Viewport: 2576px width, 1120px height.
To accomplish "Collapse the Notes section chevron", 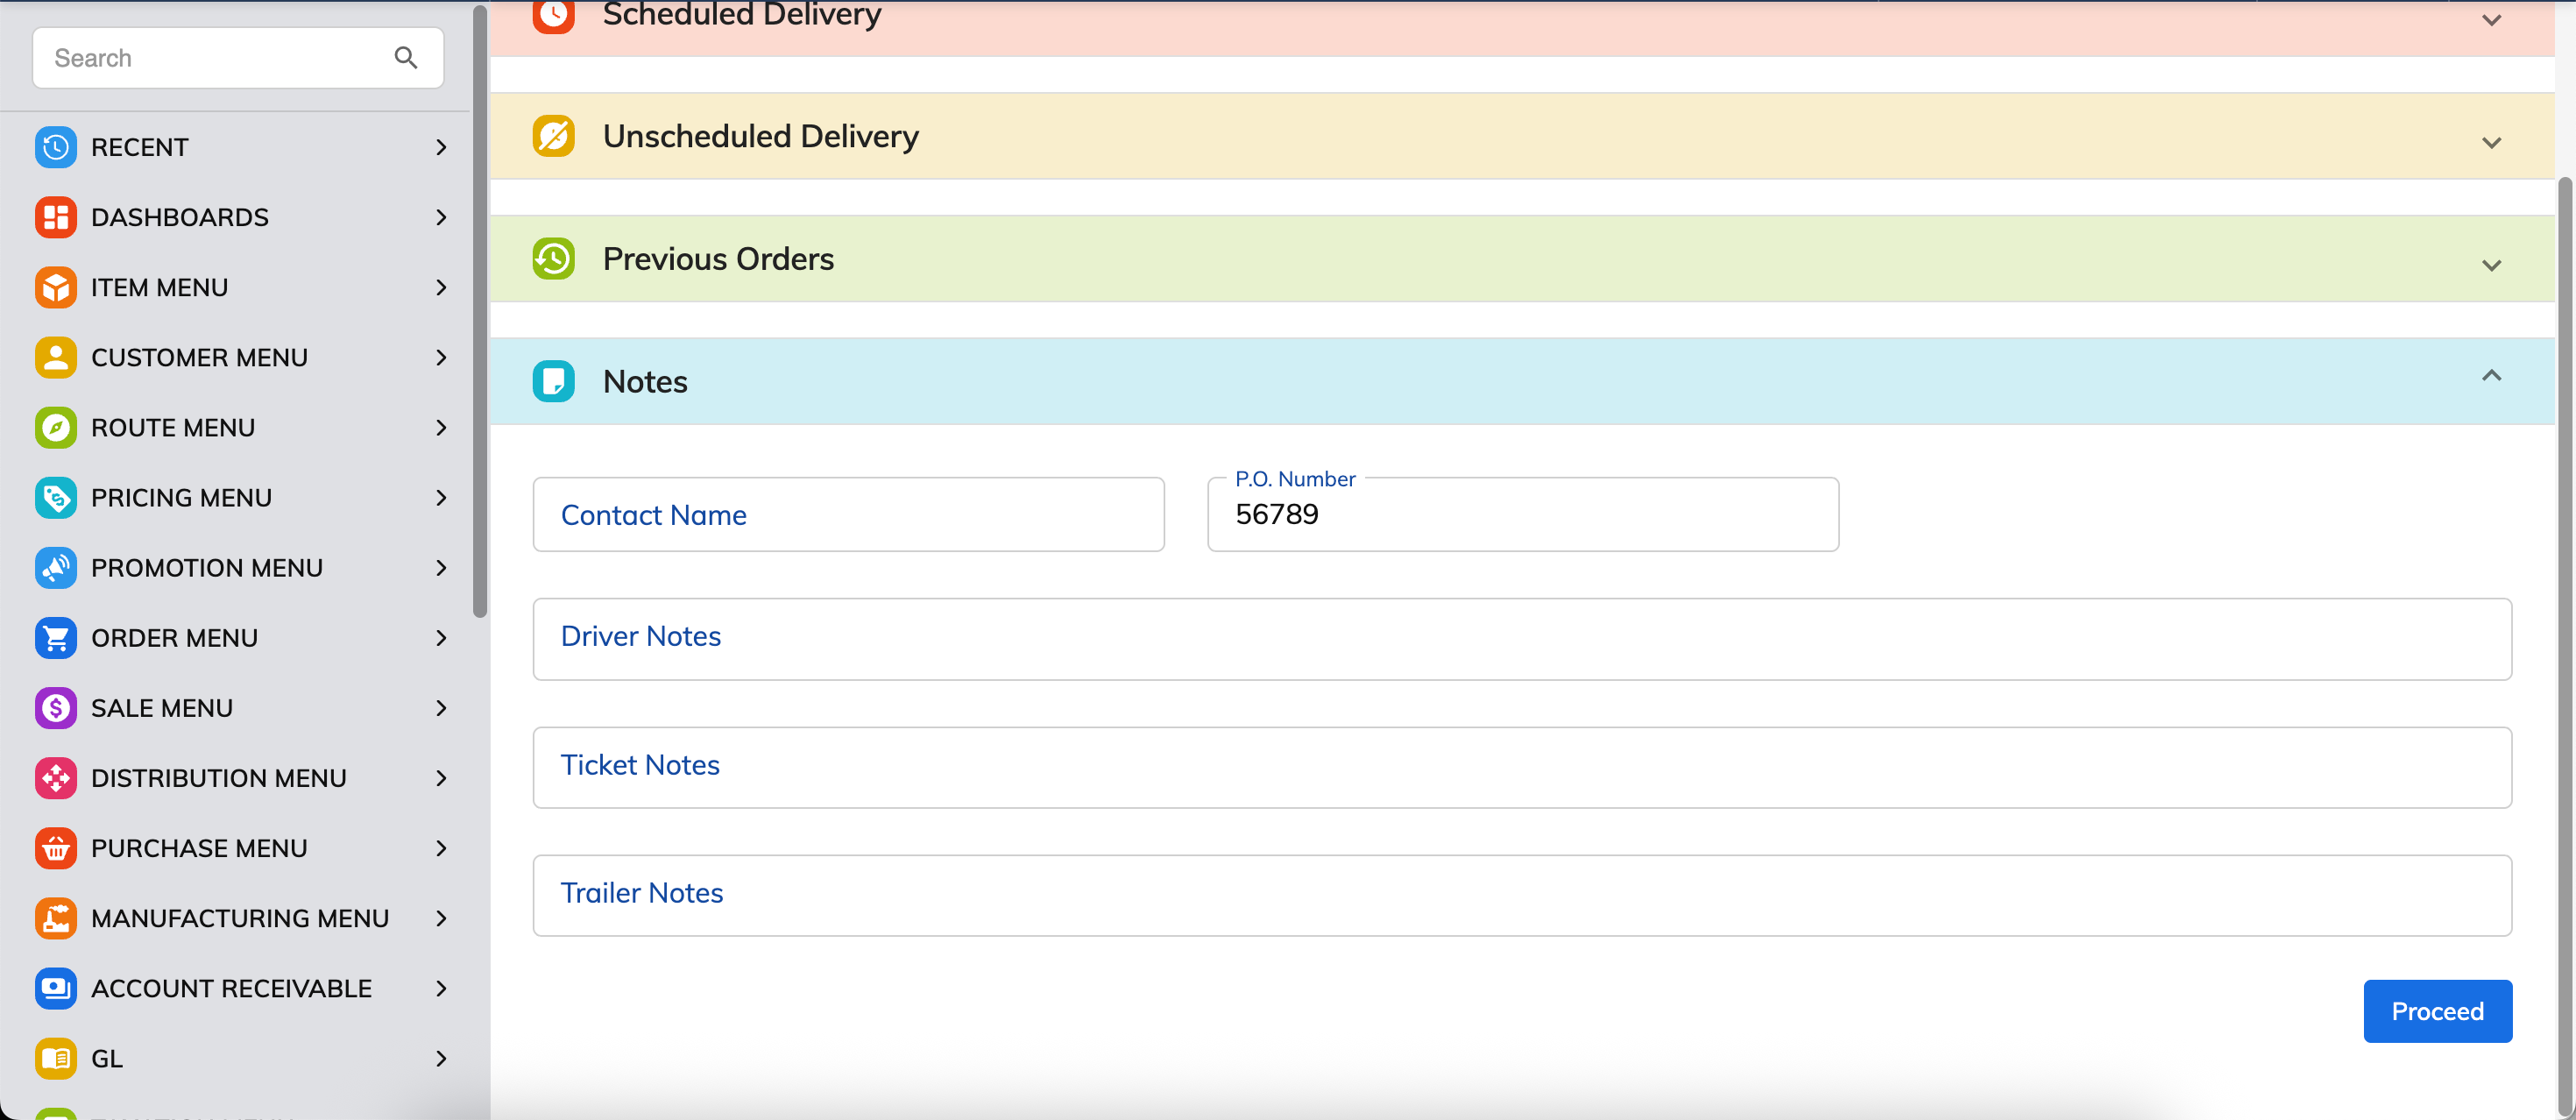I will coord(2491,376).
